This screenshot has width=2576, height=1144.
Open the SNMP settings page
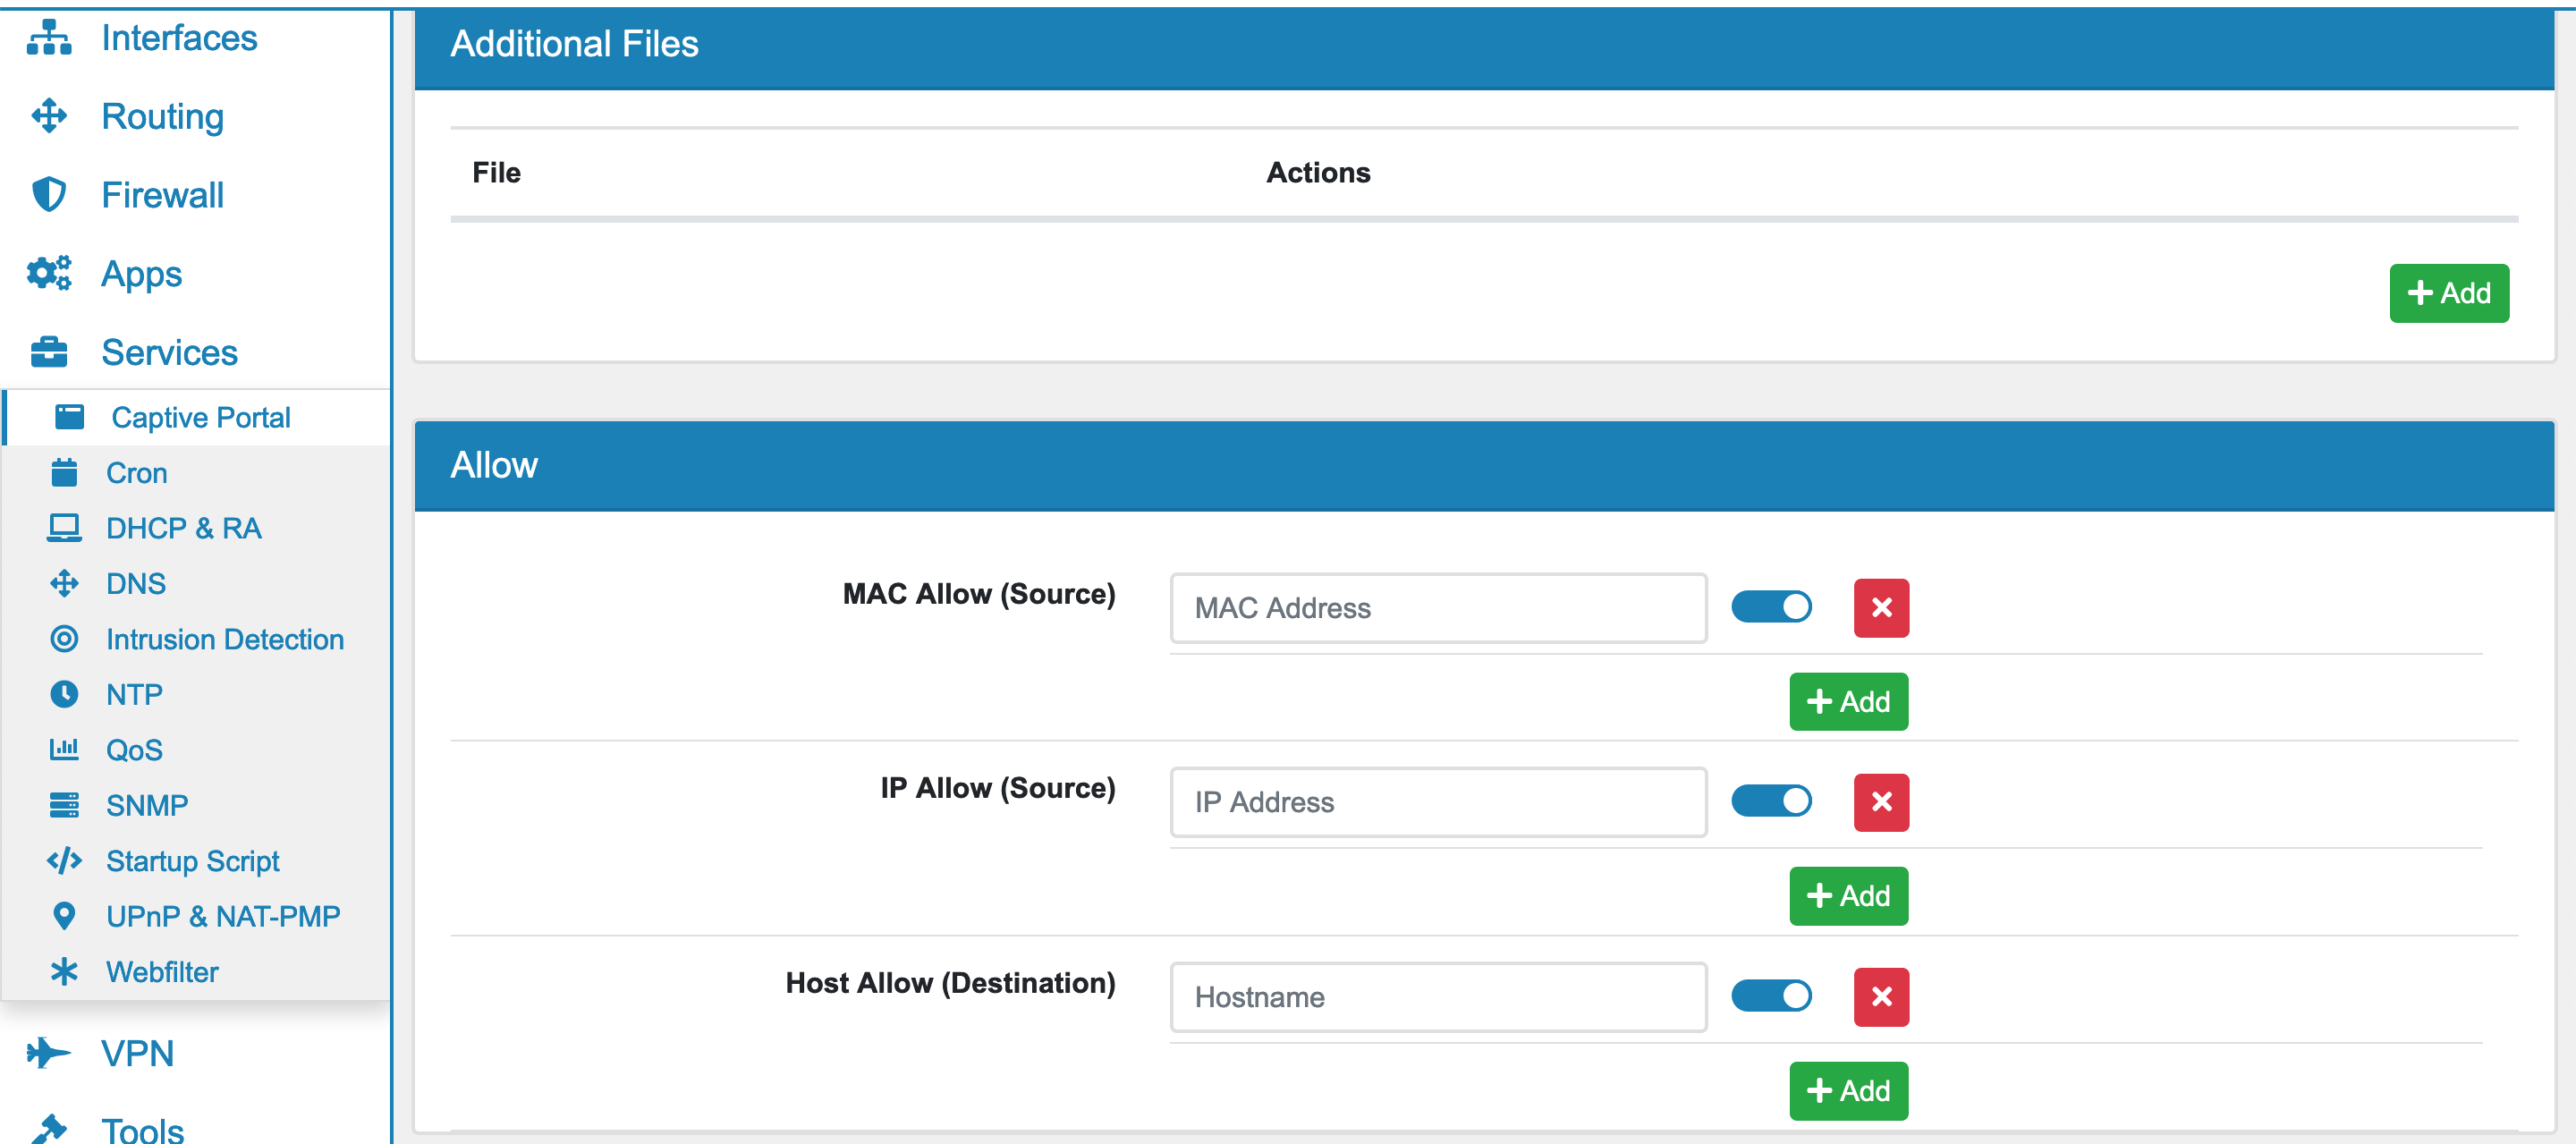point(147,805)
